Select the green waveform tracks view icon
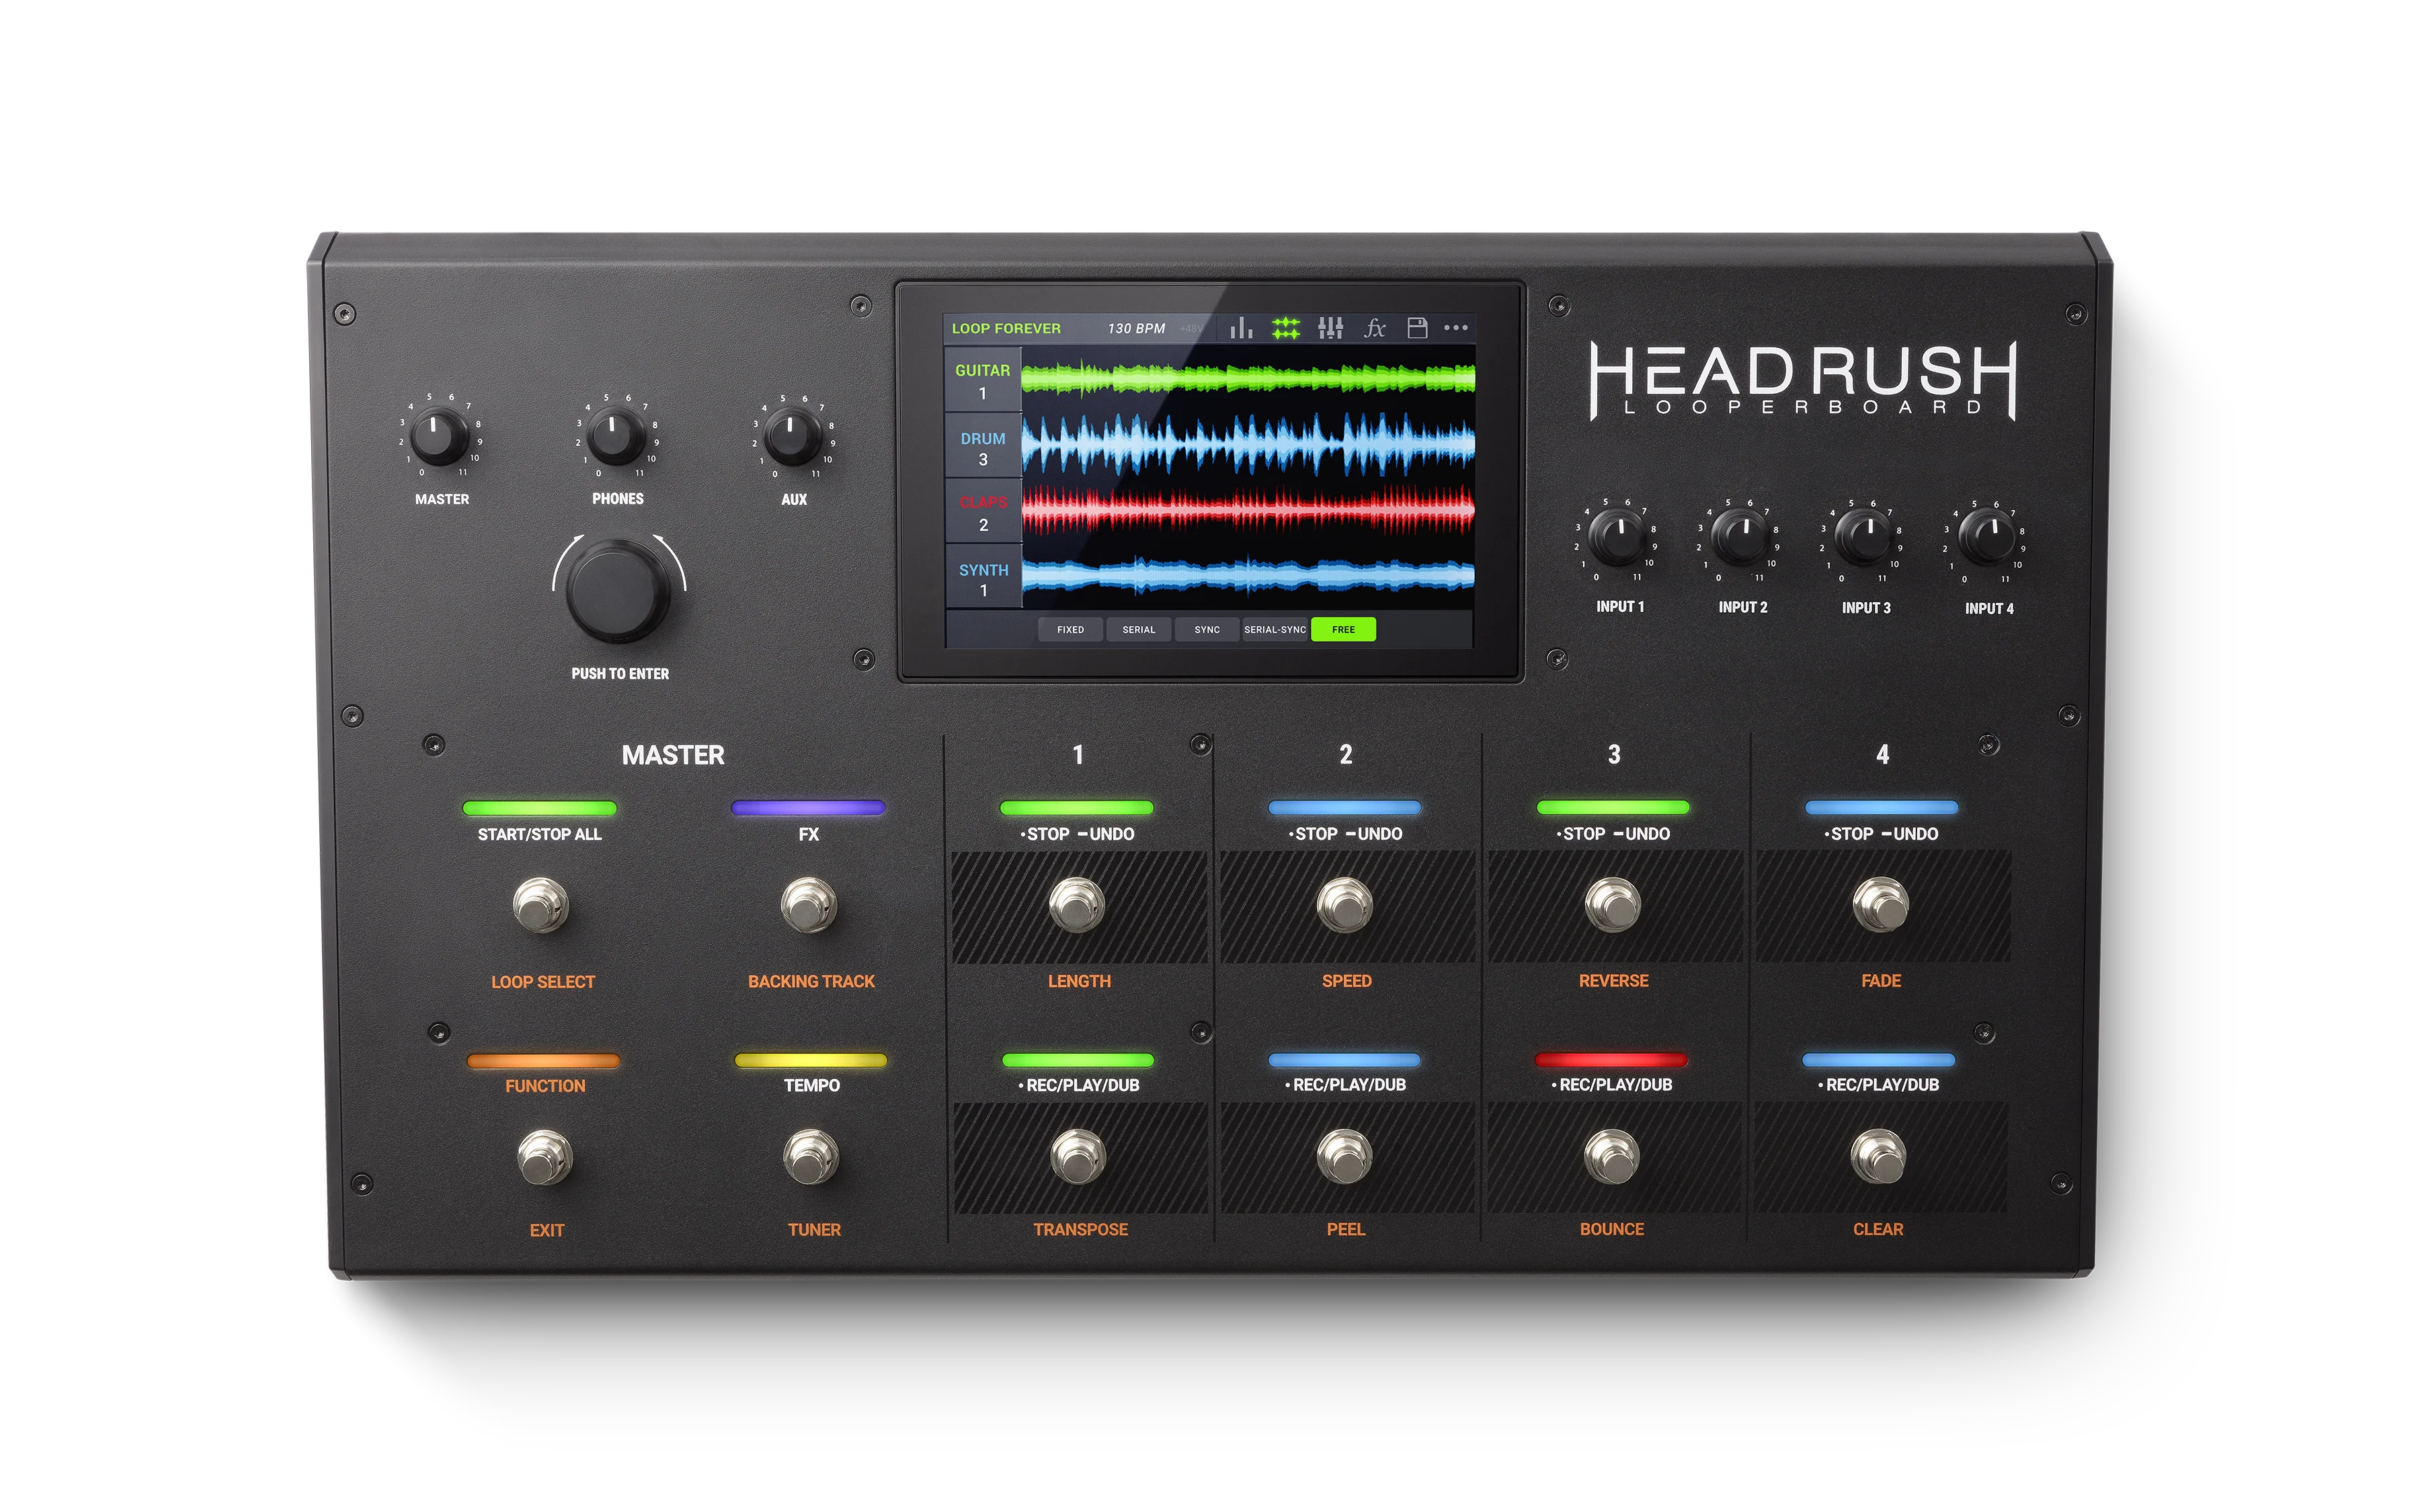 click(1285, 328)
